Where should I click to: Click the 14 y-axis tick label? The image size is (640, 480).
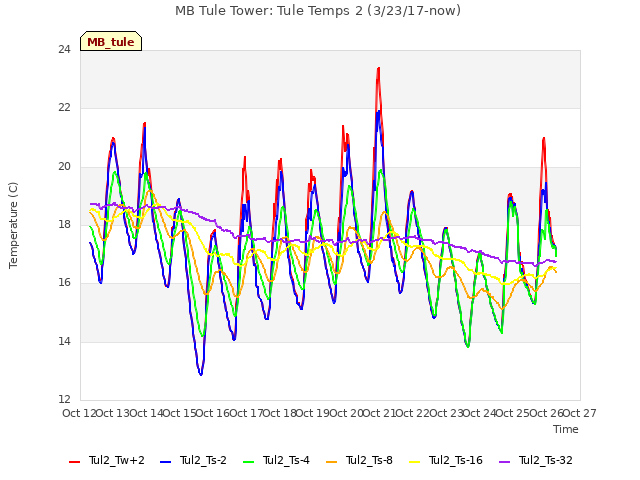point(64,341)
